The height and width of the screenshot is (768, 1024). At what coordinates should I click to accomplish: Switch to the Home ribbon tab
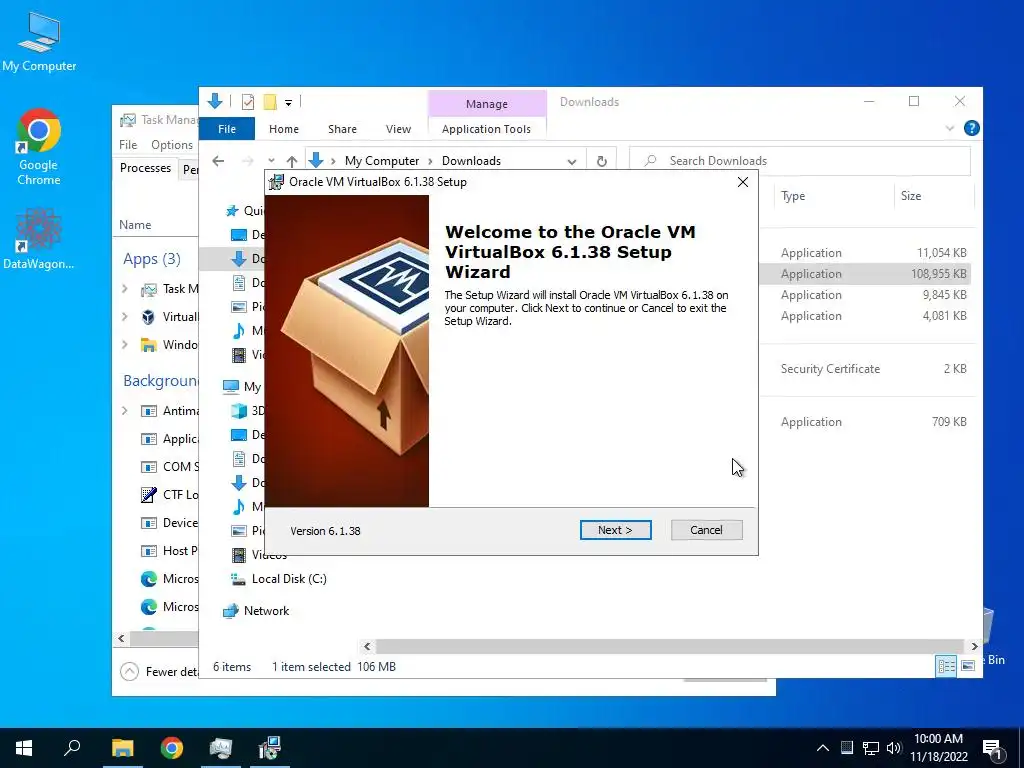click(x=283, y=129)
